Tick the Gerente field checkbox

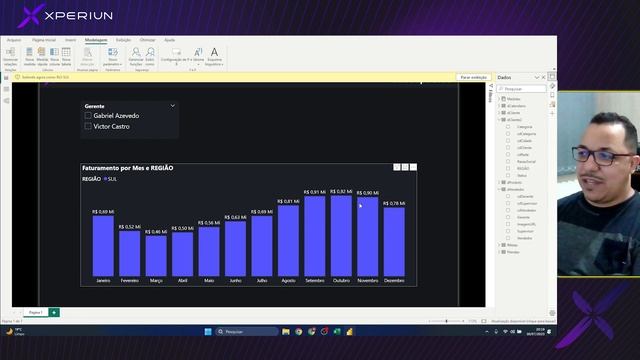tap(508, 217)
